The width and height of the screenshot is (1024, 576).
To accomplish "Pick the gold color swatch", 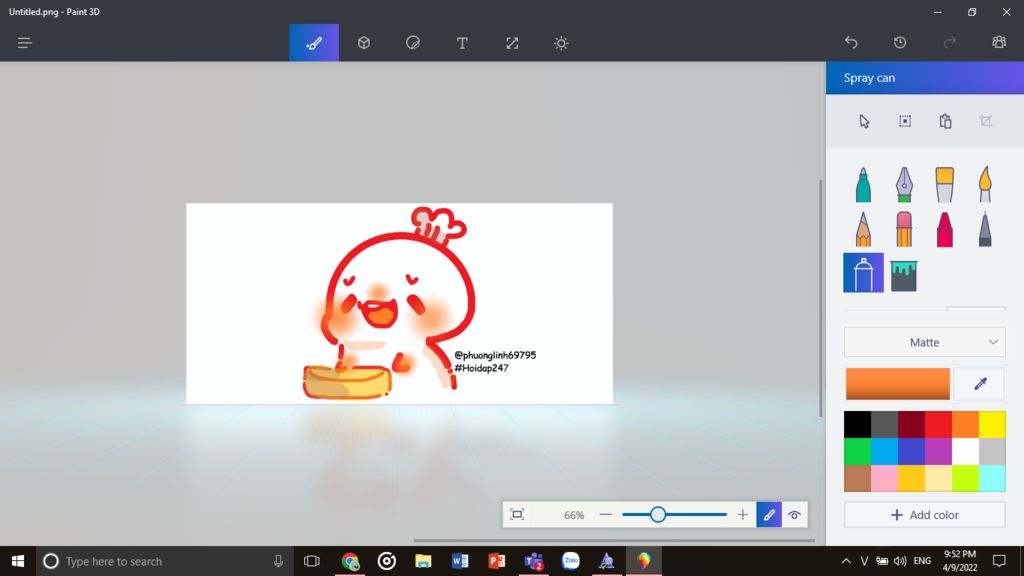I will point(911,478).
